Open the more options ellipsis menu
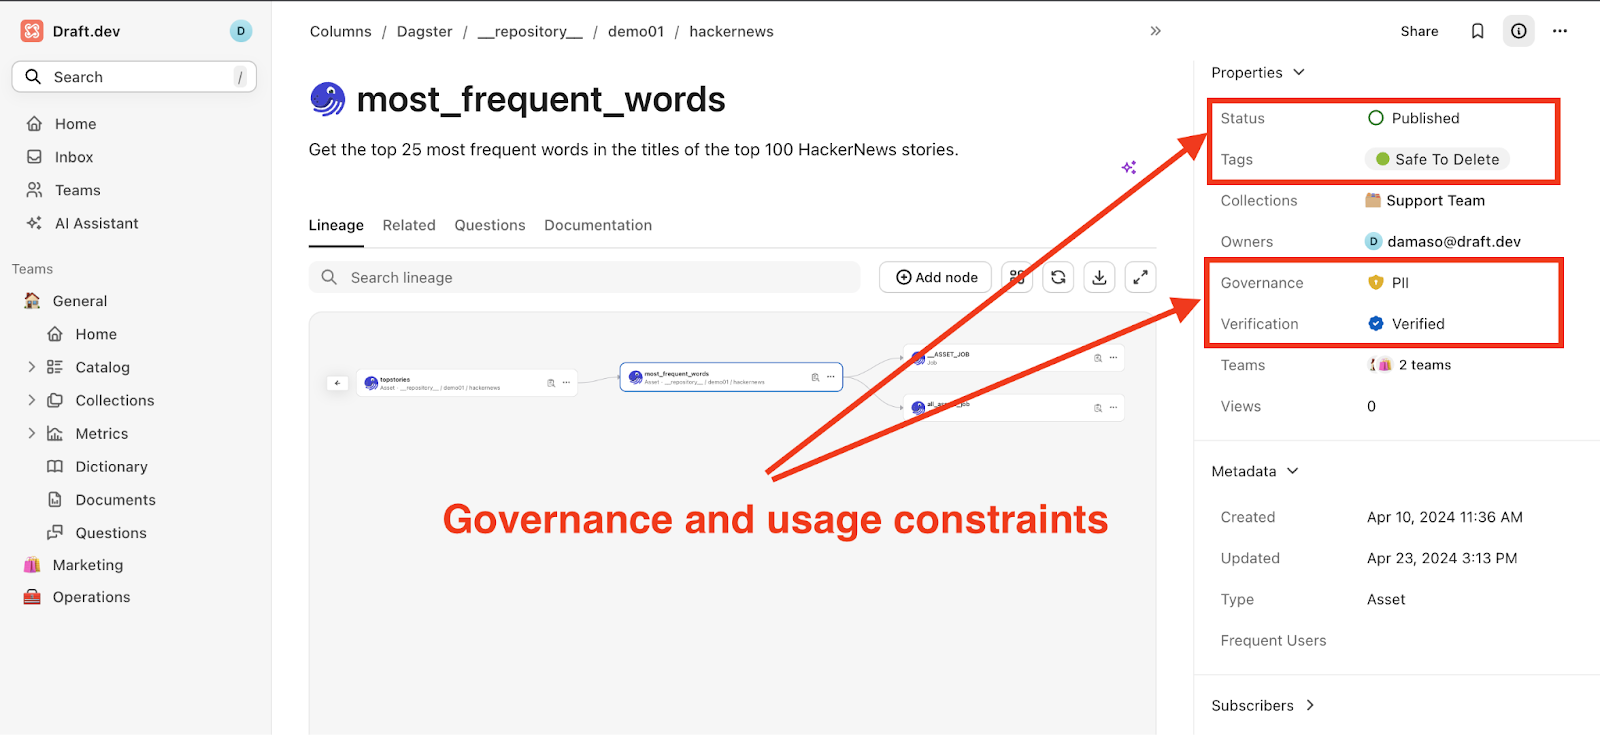The image size is (1600, 735). (x=1559, y=31)
